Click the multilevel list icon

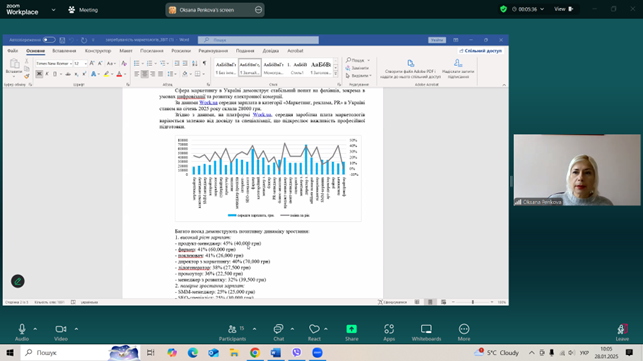(162, 63)
